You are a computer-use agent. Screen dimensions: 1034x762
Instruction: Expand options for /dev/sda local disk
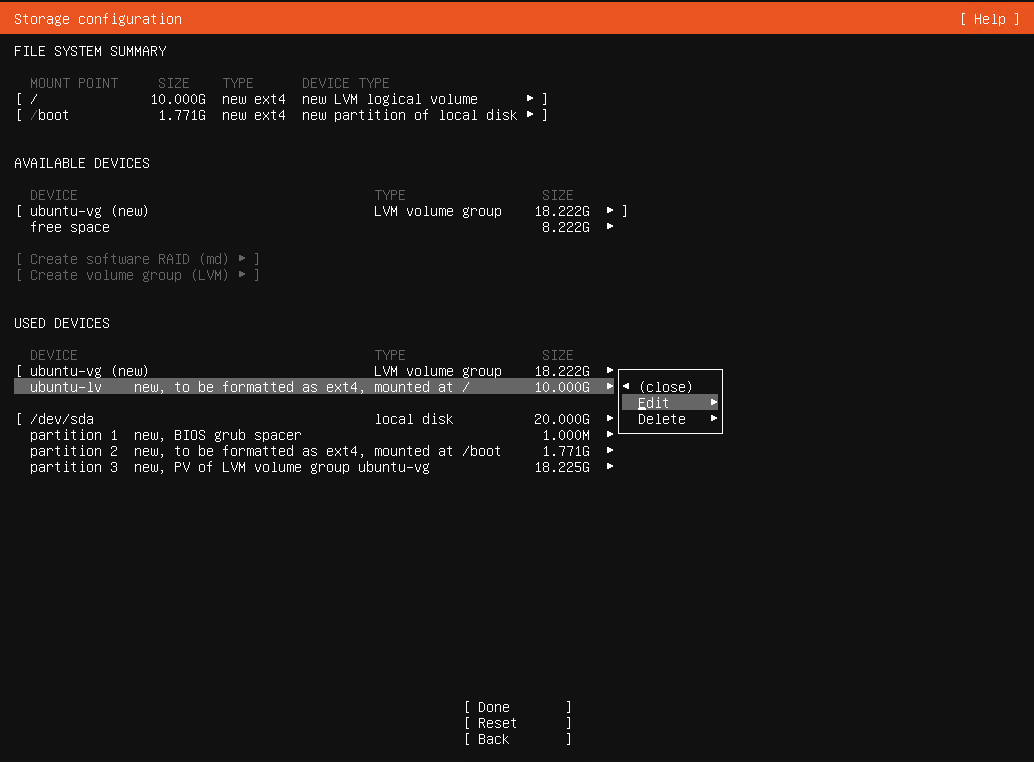[610, 419]
